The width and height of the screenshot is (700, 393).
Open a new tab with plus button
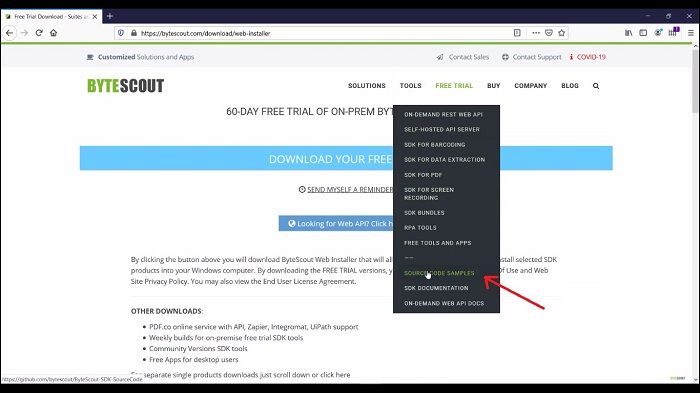pyautogui.click(x=110, y=17)
